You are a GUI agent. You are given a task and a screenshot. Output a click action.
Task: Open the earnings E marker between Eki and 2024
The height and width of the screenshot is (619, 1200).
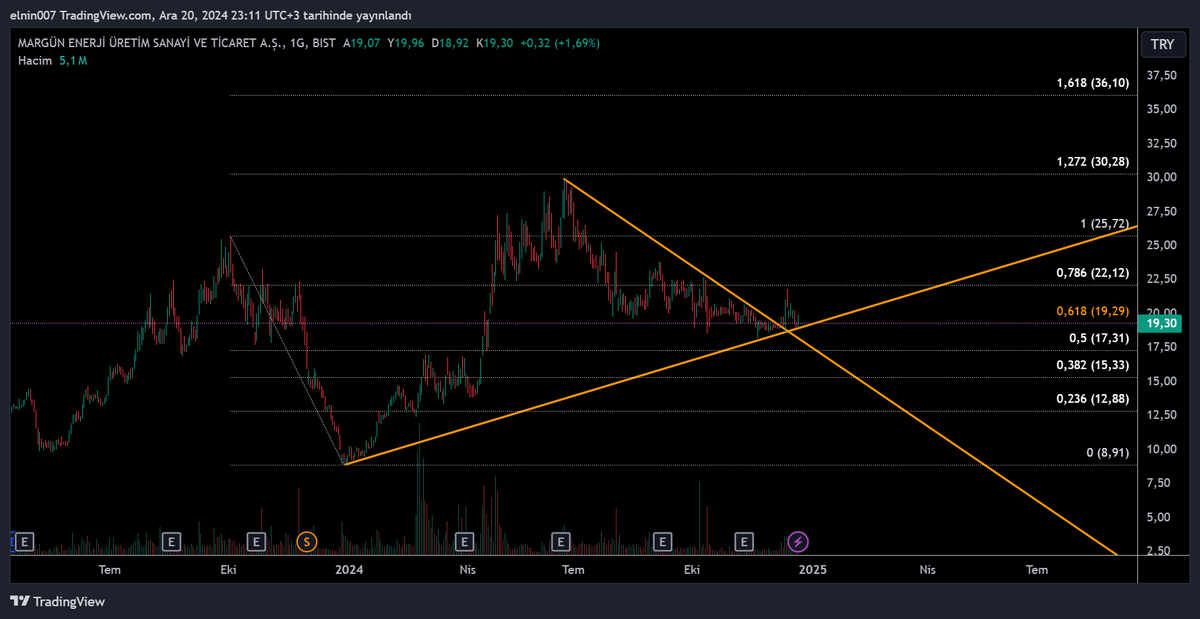(257, 542)
